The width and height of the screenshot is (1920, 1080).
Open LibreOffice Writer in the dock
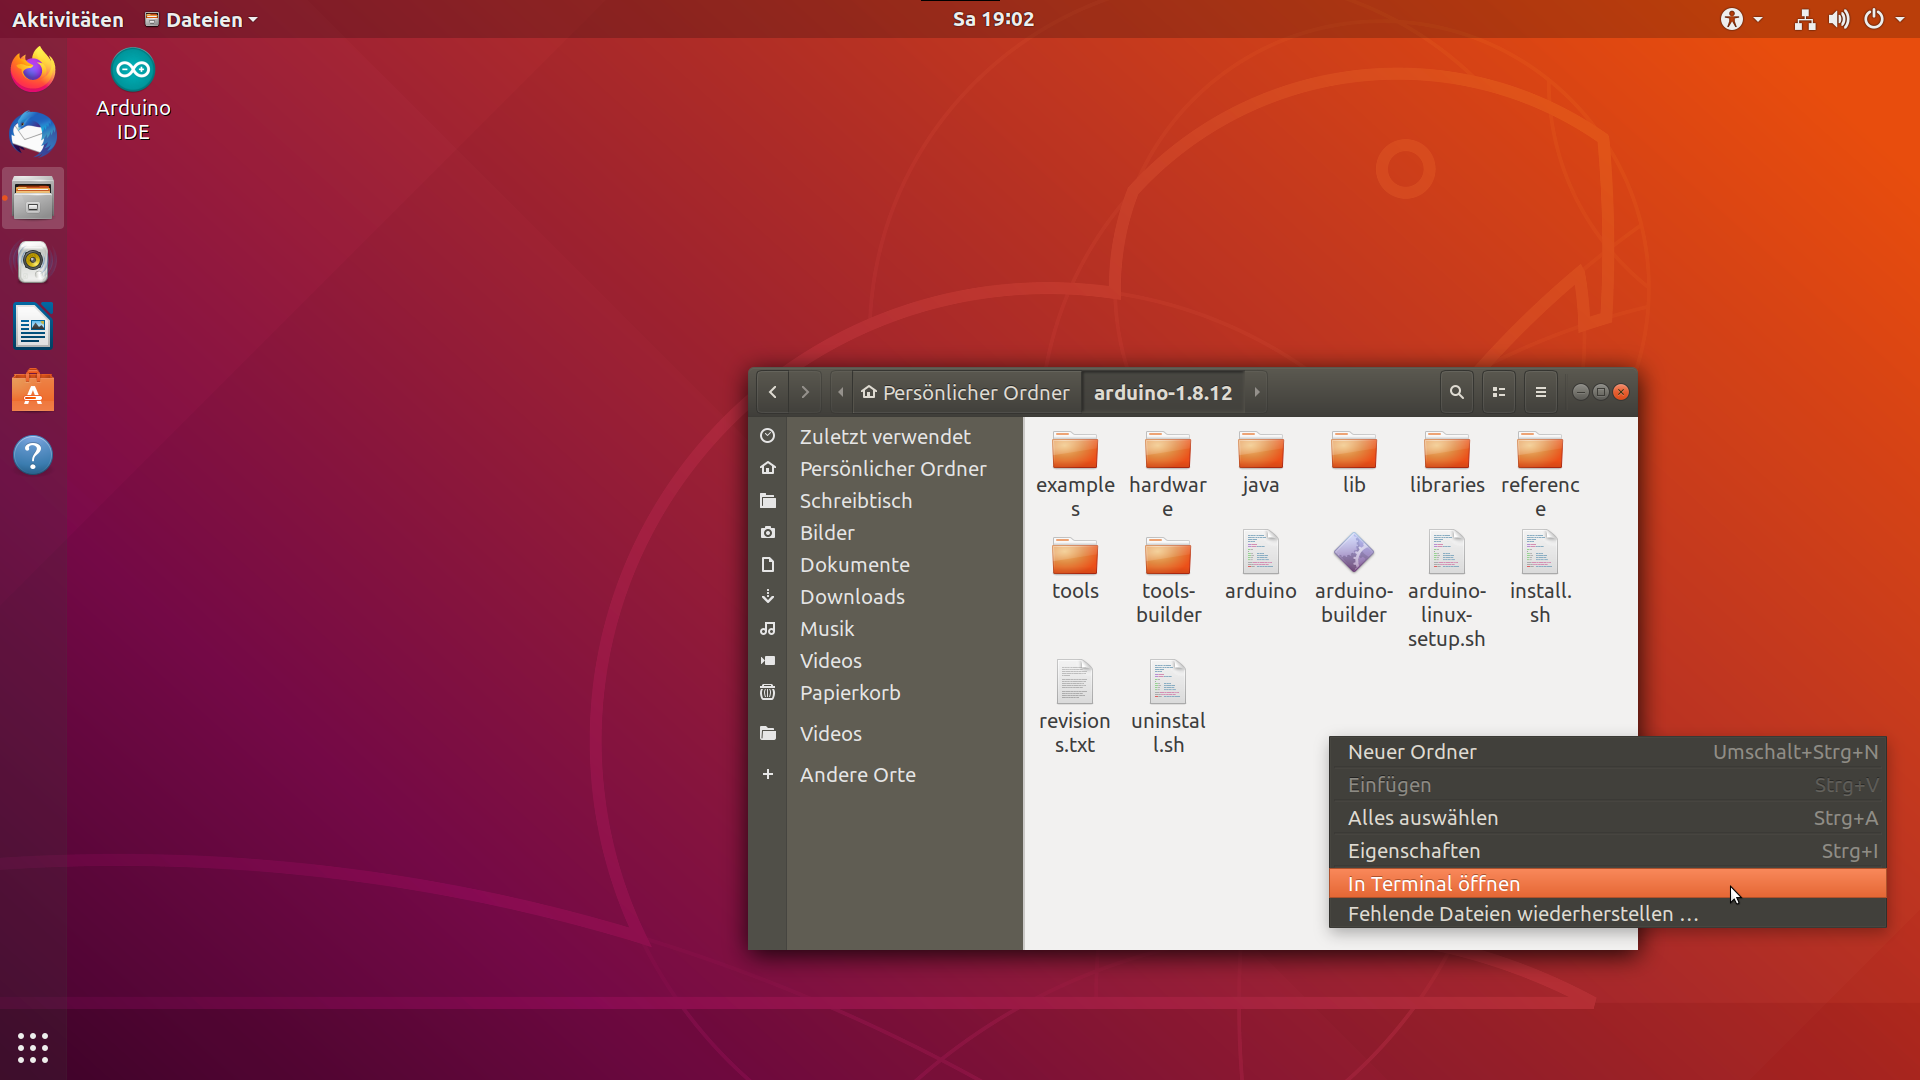click(x=33, y=326)
